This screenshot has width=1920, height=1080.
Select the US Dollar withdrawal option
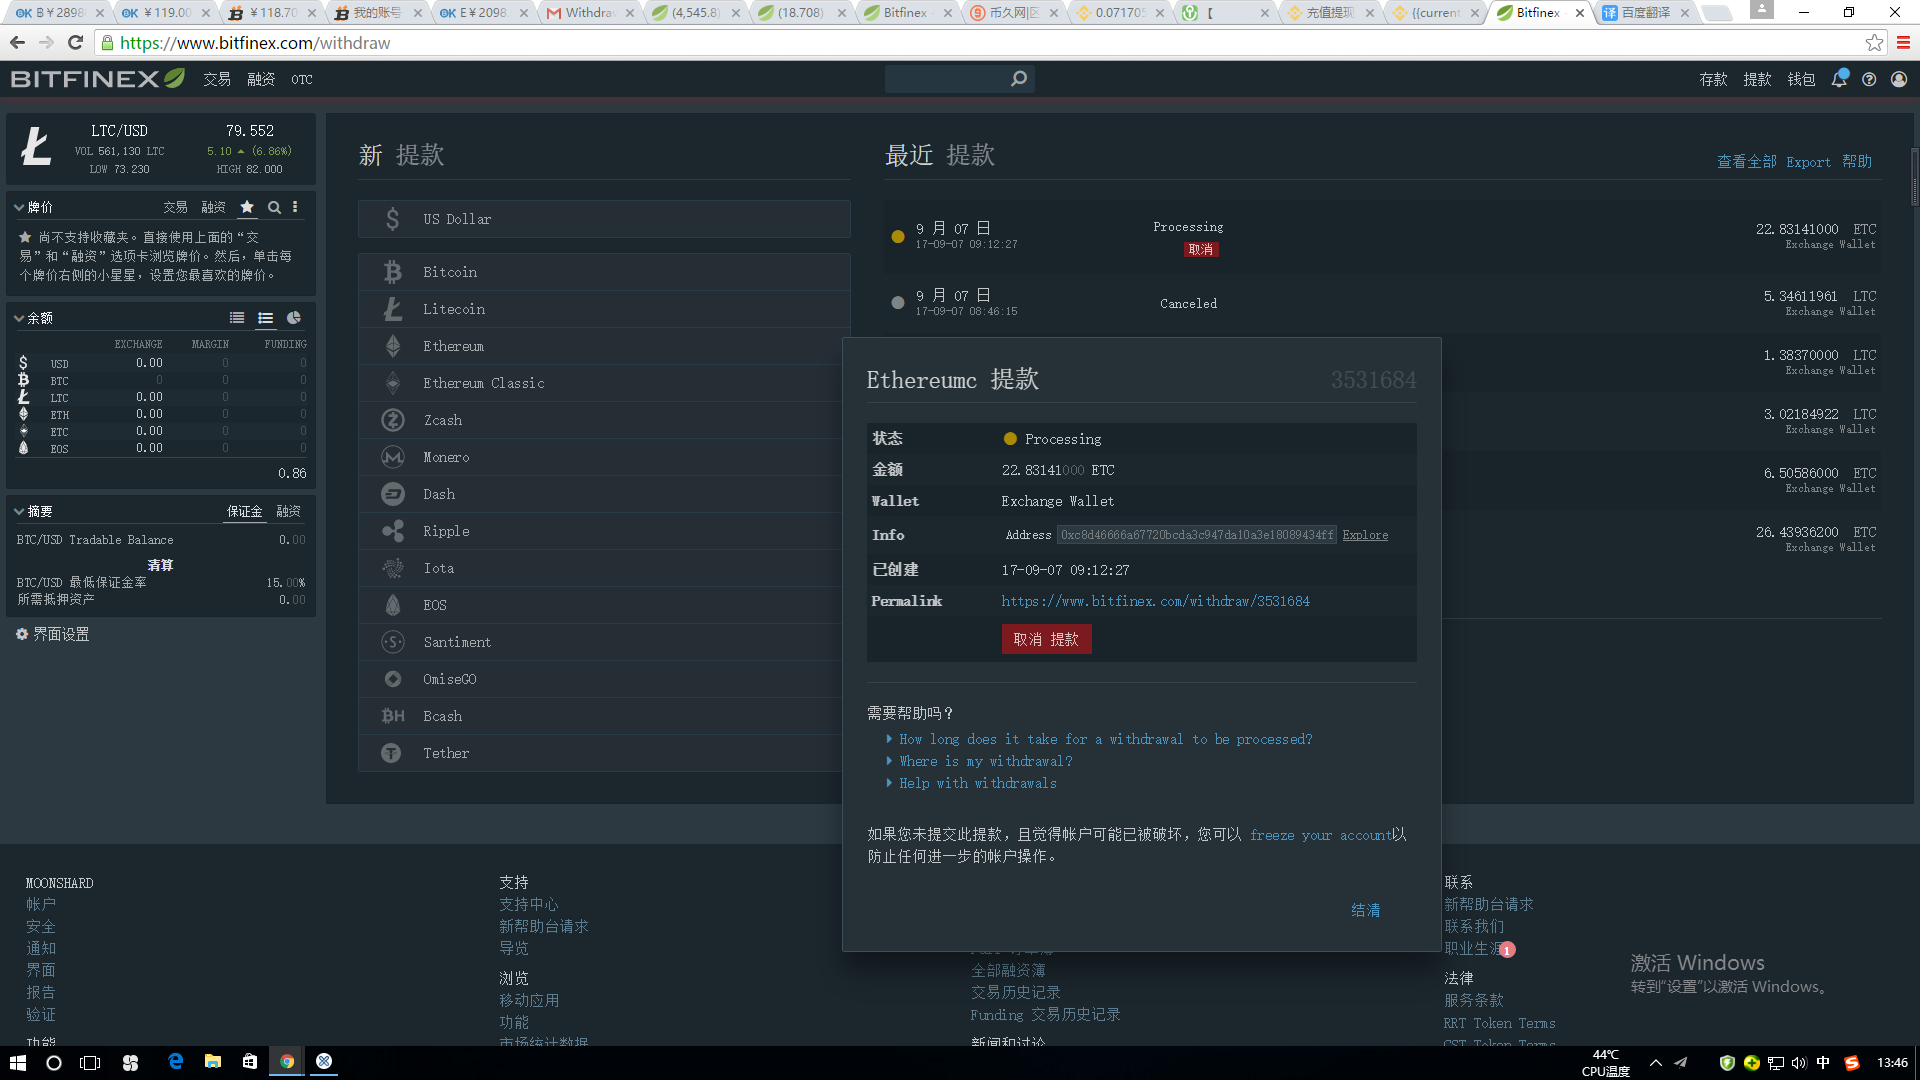pos(604,219)
